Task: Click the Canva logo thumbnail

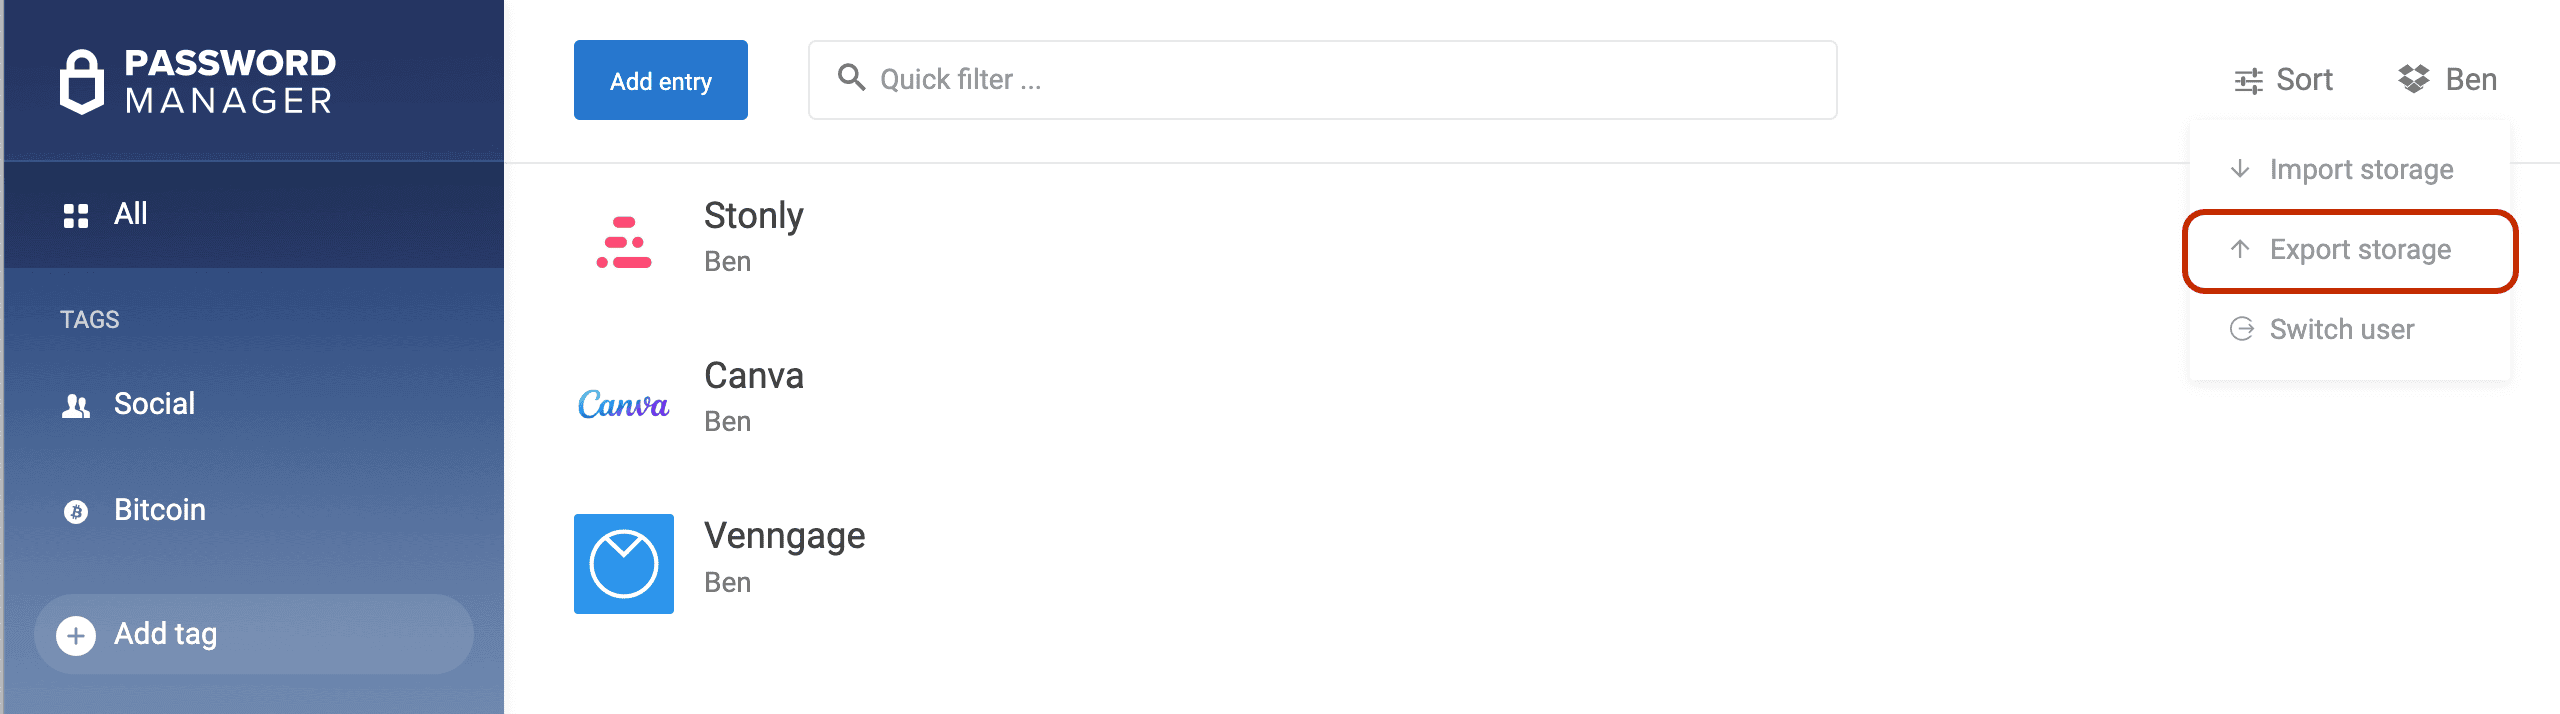Action: coord(624,404)
